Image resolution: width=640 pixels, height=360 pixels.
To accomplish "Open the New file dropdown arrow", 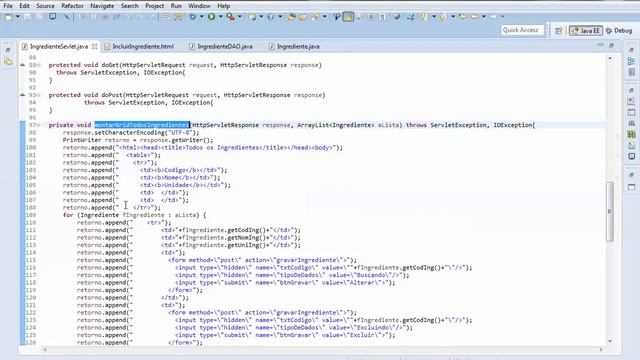I will (18, 17).
